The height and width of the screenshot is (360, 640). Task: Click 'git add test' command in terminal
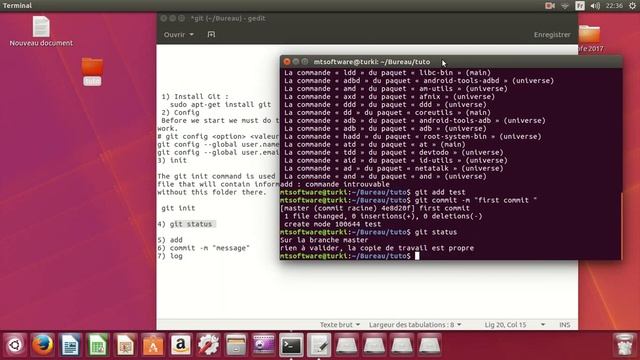pyautogui.click(x=440, y=192)
